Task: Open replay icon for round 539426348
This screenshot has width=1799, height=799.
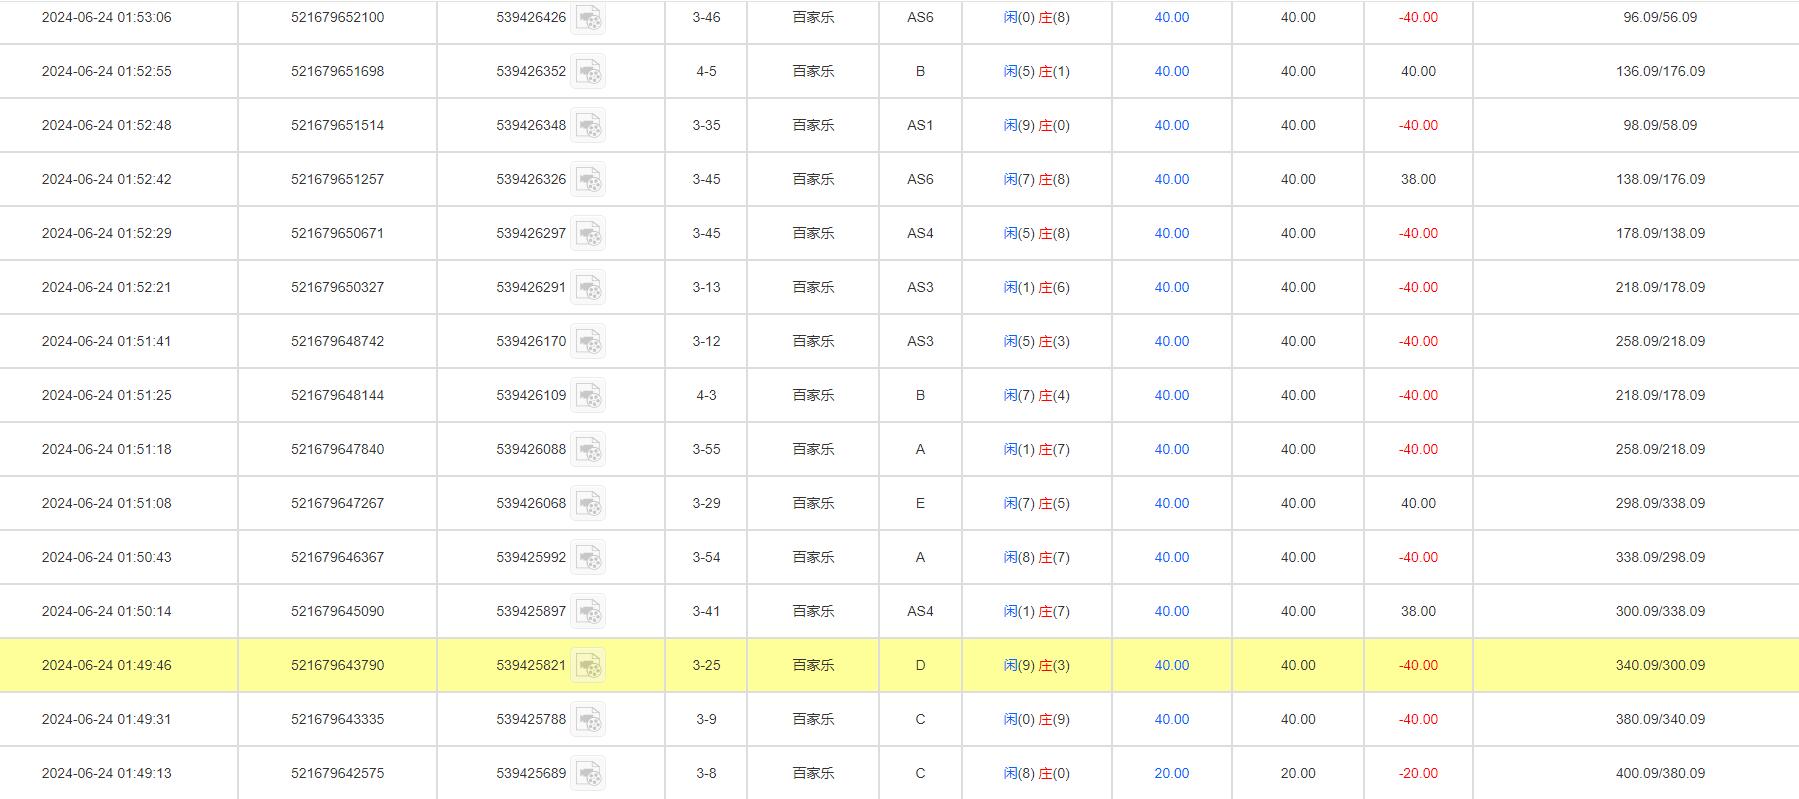Action: (588, 126)
